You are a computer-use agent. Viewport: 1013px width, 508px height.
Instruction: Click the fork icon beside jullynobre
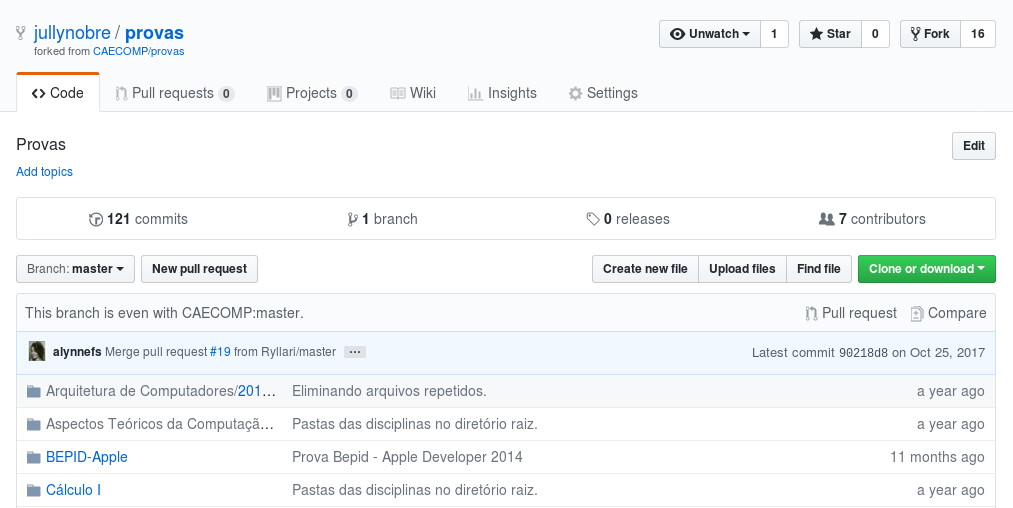click(x=21, y=33)
